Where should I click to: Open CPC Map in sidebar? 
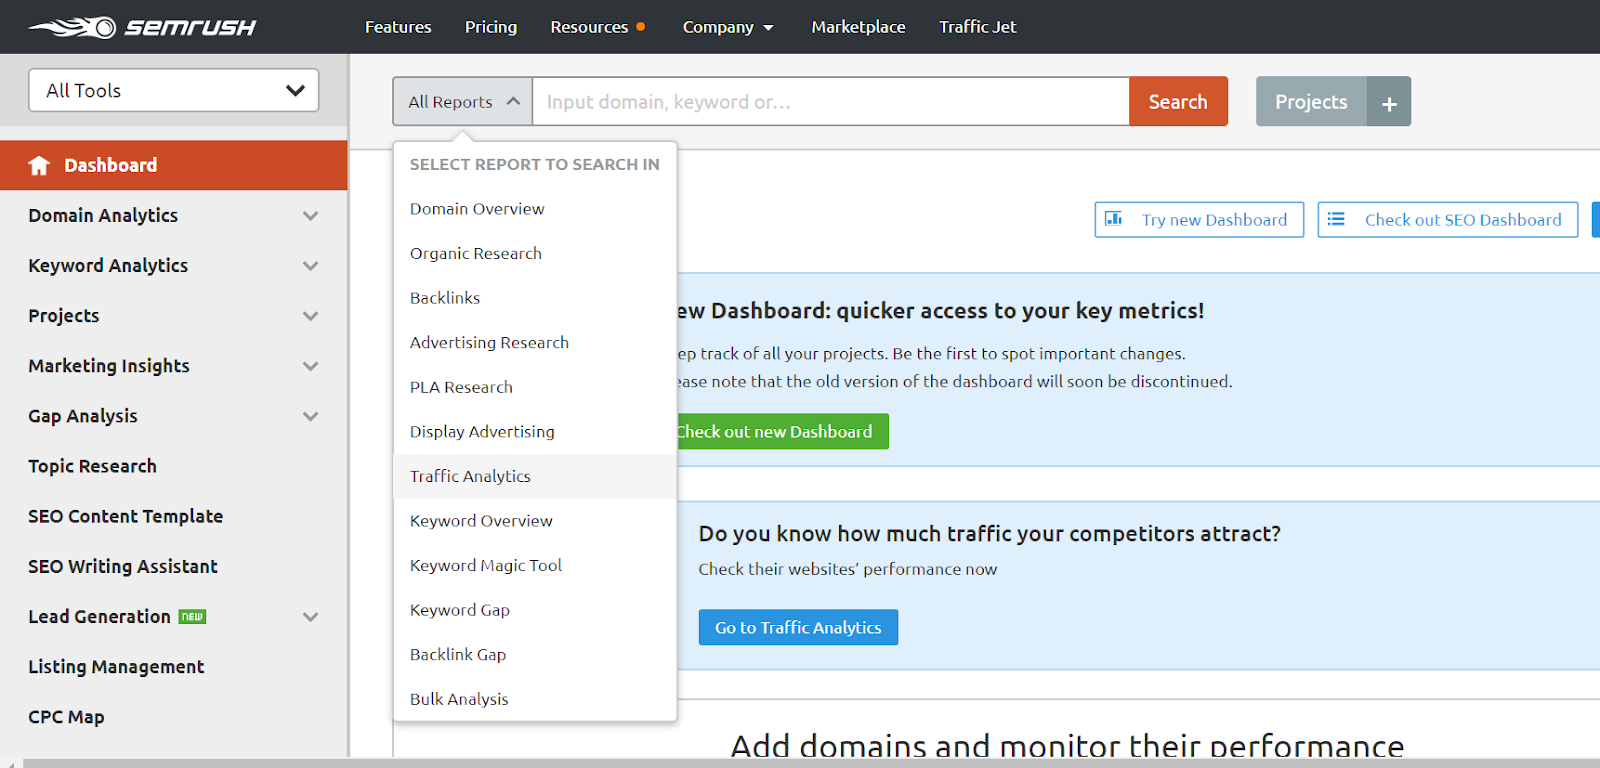click(66, 717)
